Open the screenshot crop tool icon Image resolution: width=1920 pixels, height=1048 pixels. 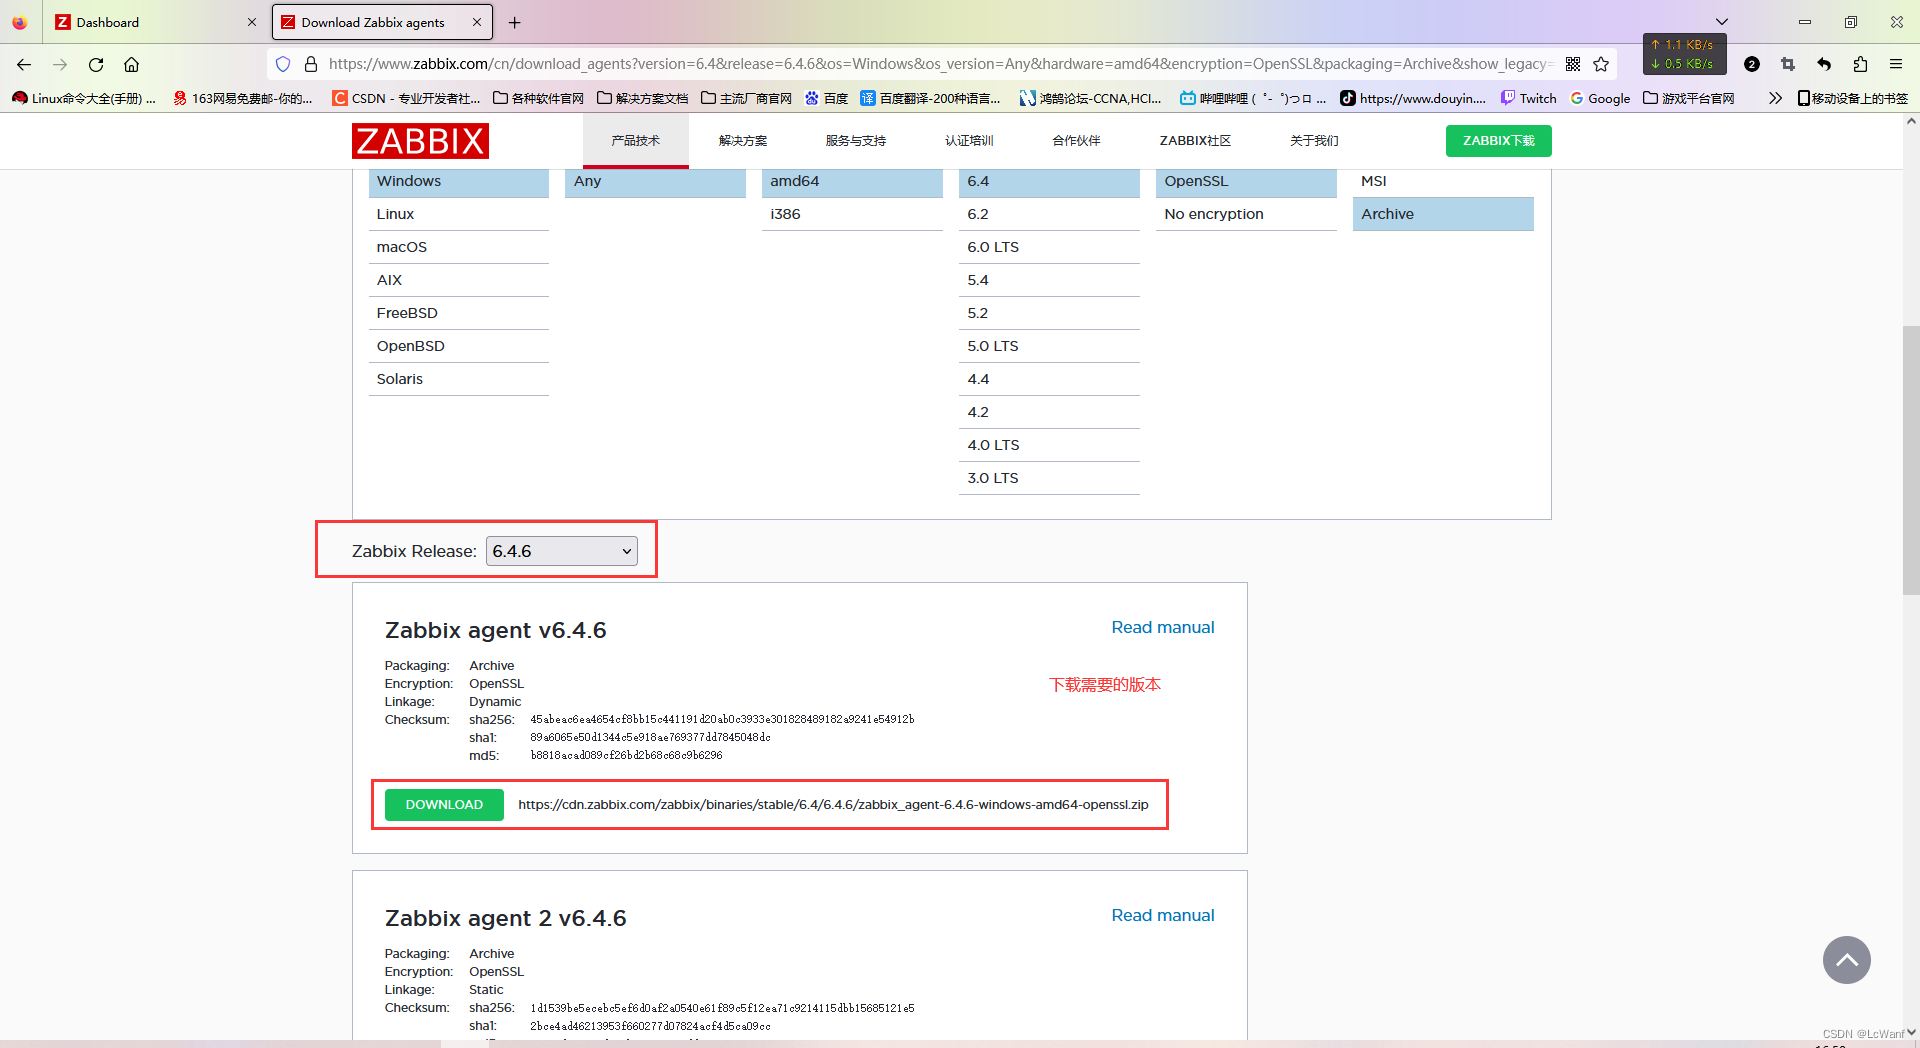1788,64
